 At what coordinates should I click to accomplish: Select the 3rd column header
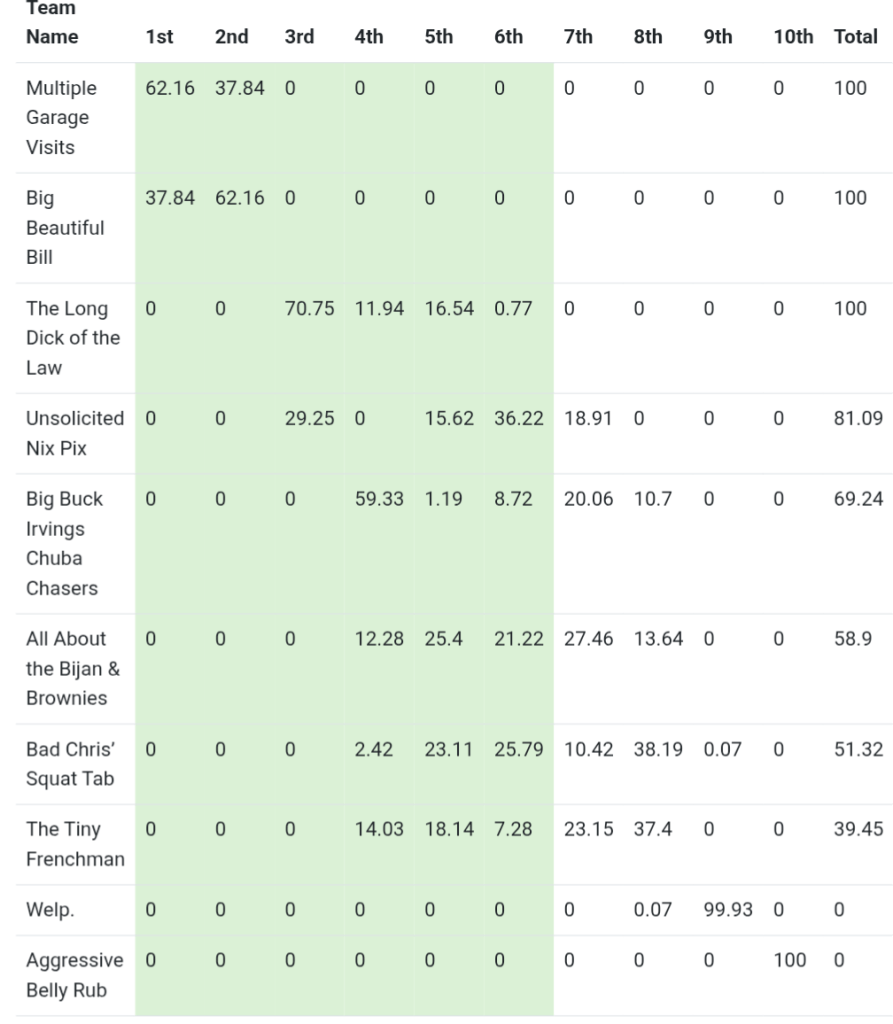click(299, 37)
